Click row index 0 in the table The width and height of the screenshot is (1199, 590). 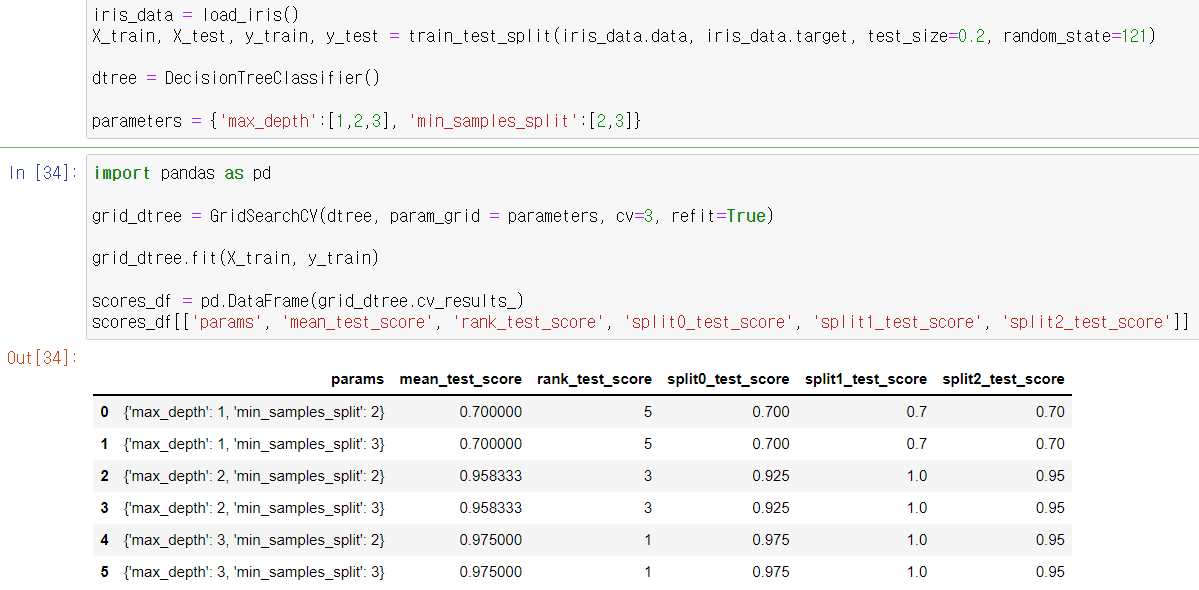pos(105,412)
